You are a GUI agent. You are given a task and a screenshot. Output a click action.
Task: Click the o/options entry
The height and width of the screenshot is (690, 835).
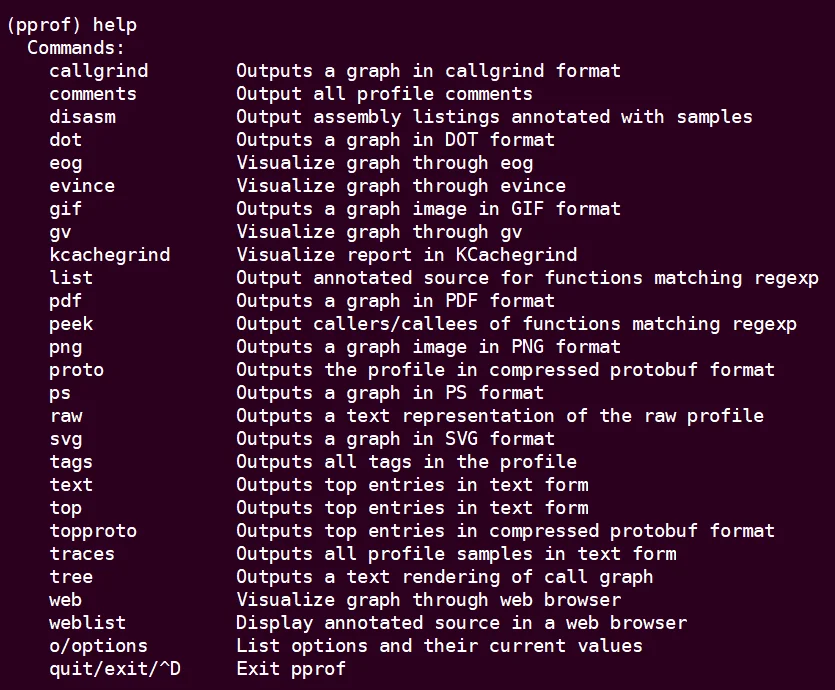[x=99, y=646]
